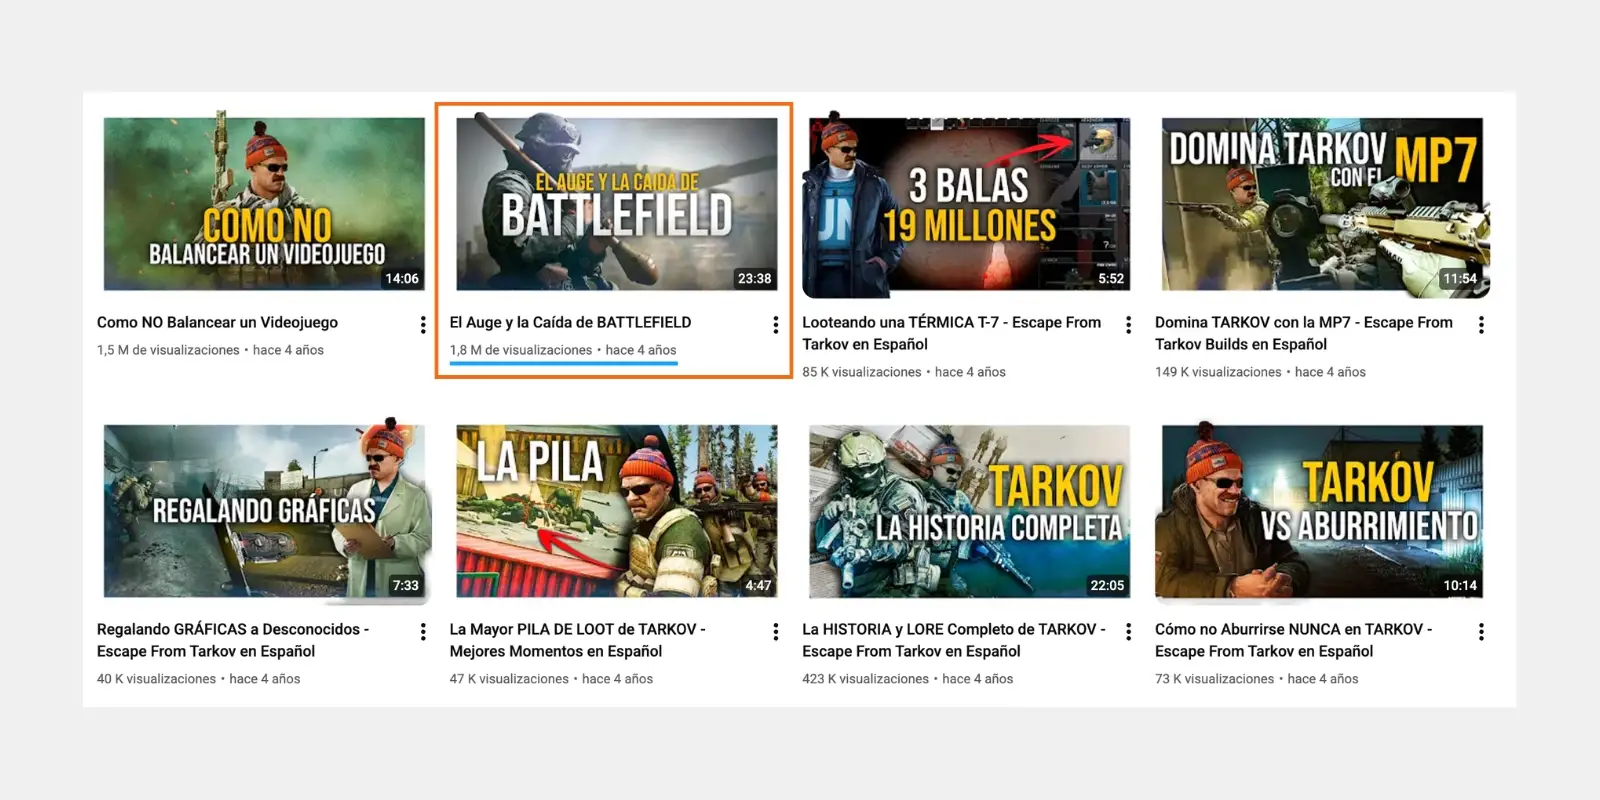Click the 5:52 duration badge
The height and width of the screenshot is (800, 1600).
point(1111,278)
